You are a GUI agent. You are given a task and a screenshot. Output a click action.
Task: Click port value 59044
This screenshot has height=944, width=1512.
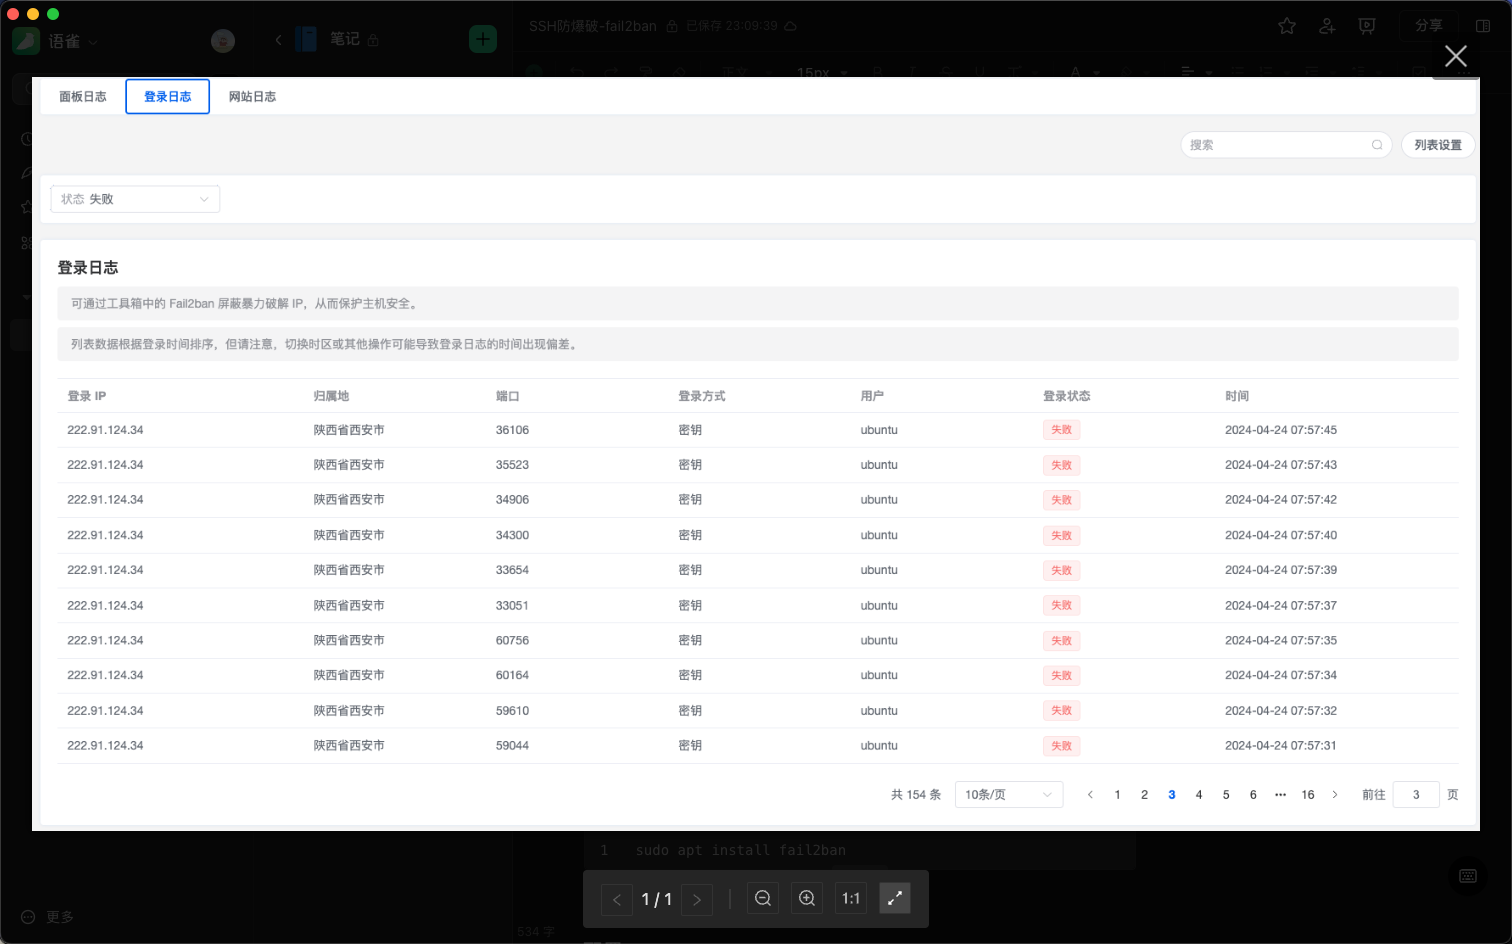512,746
